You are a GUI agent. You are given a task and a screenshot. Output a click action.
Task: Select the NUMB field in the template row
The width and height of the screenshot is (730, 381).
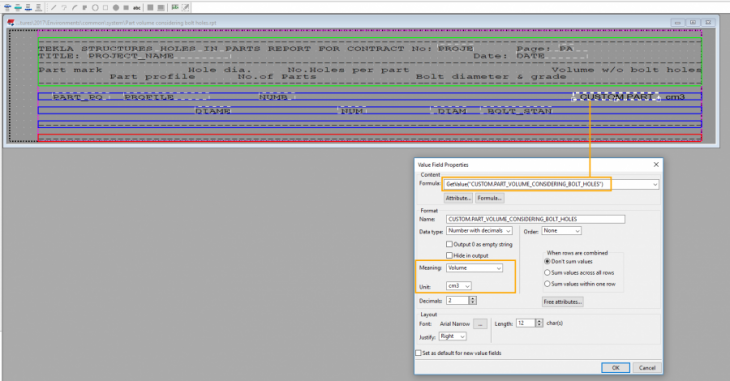tap(277, 97)
